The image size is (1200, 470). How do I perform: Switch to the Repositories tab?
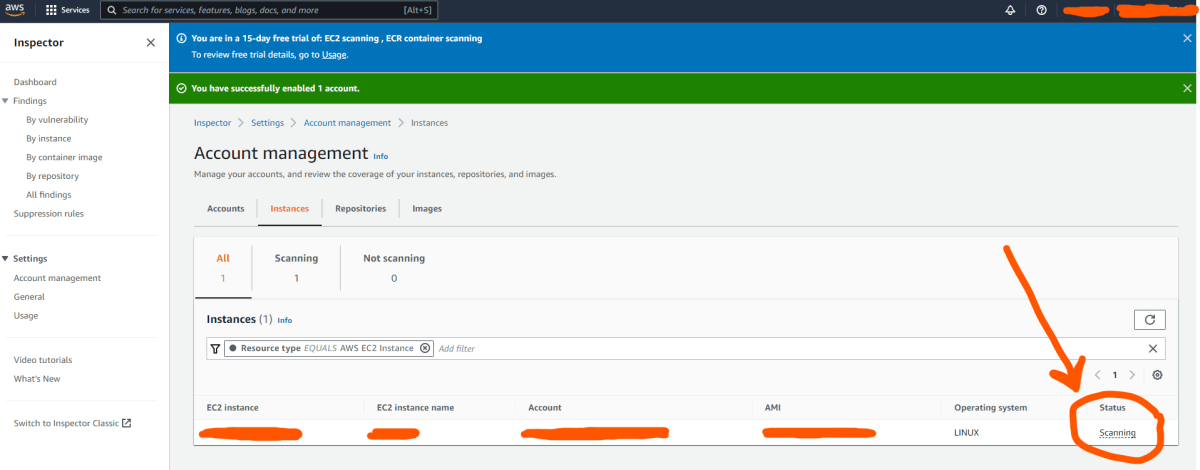pyautogui.click(x=360, y=208)
